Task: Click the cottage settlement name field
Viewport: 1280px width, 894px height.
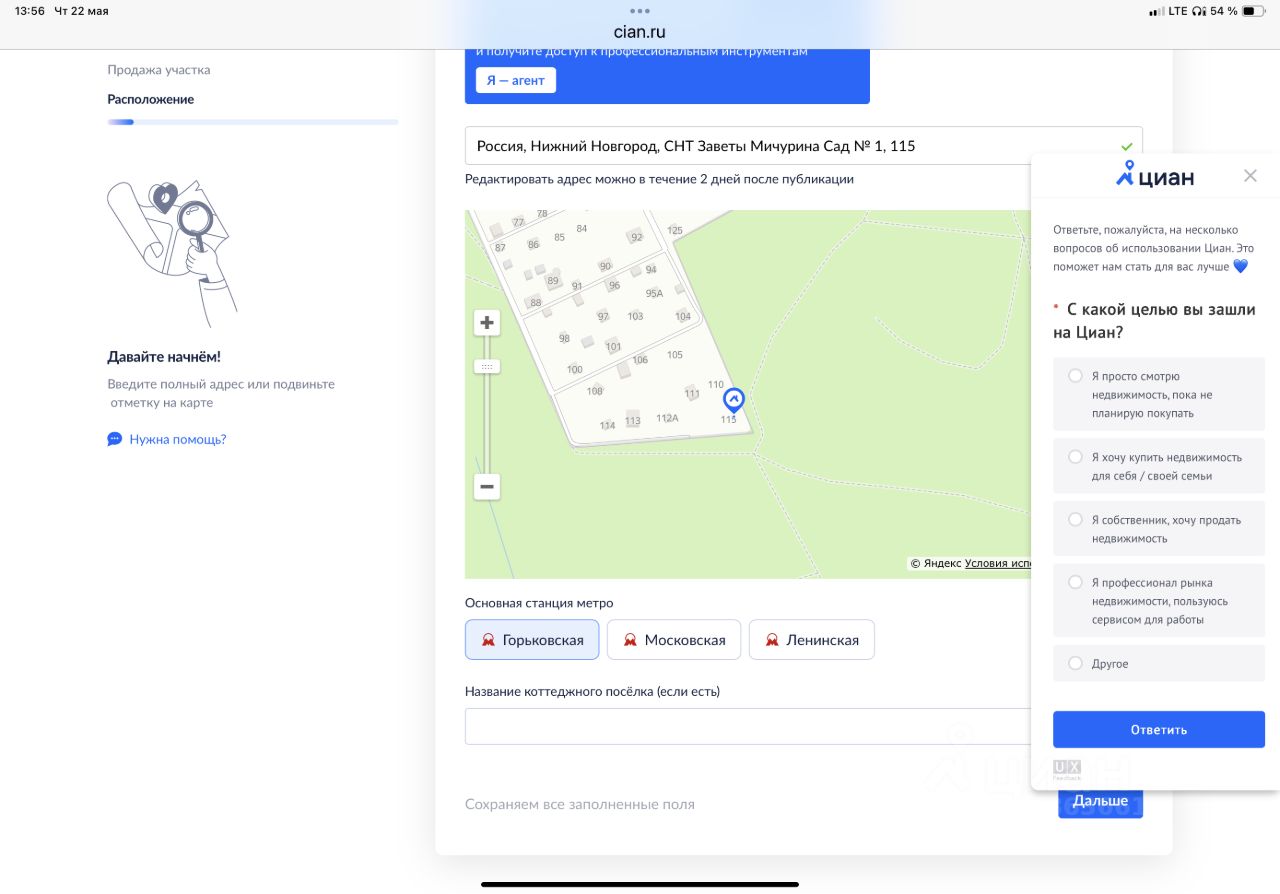Action: coord(748,727)
